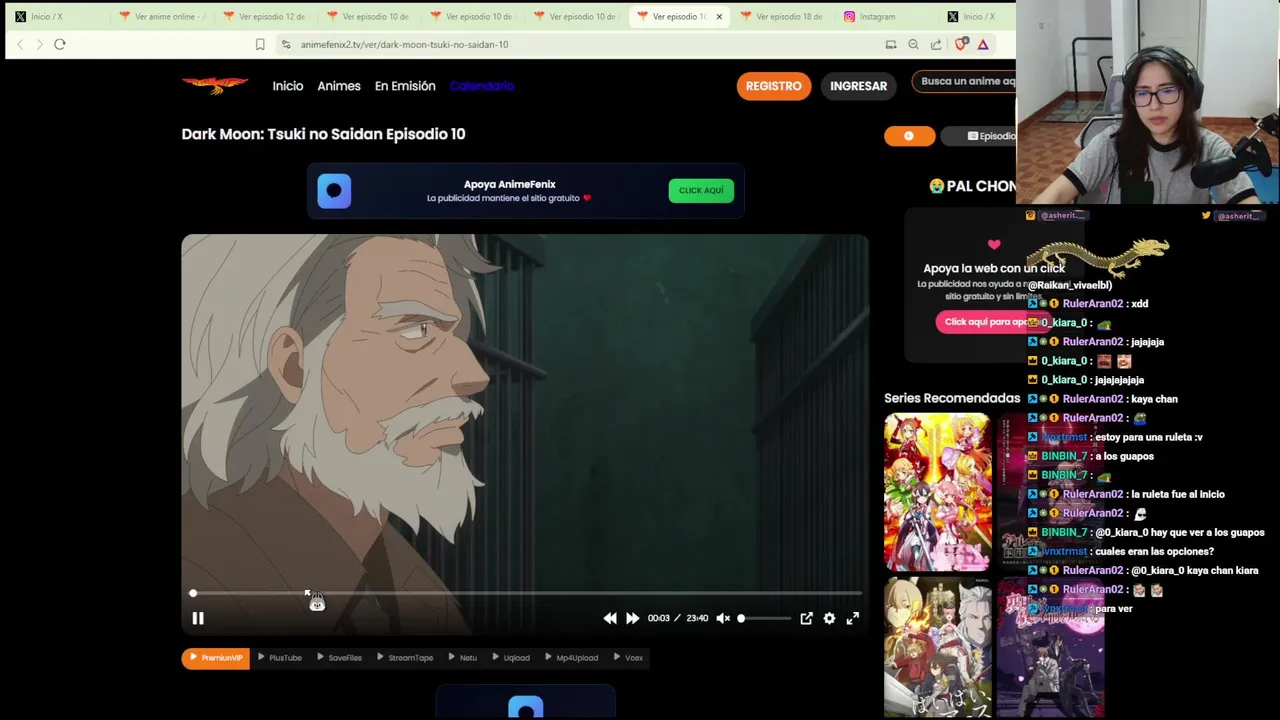Click the picture-in-picture icon in address bar
This screenshot has height=720, width=1280.
[x=891, y=44]
